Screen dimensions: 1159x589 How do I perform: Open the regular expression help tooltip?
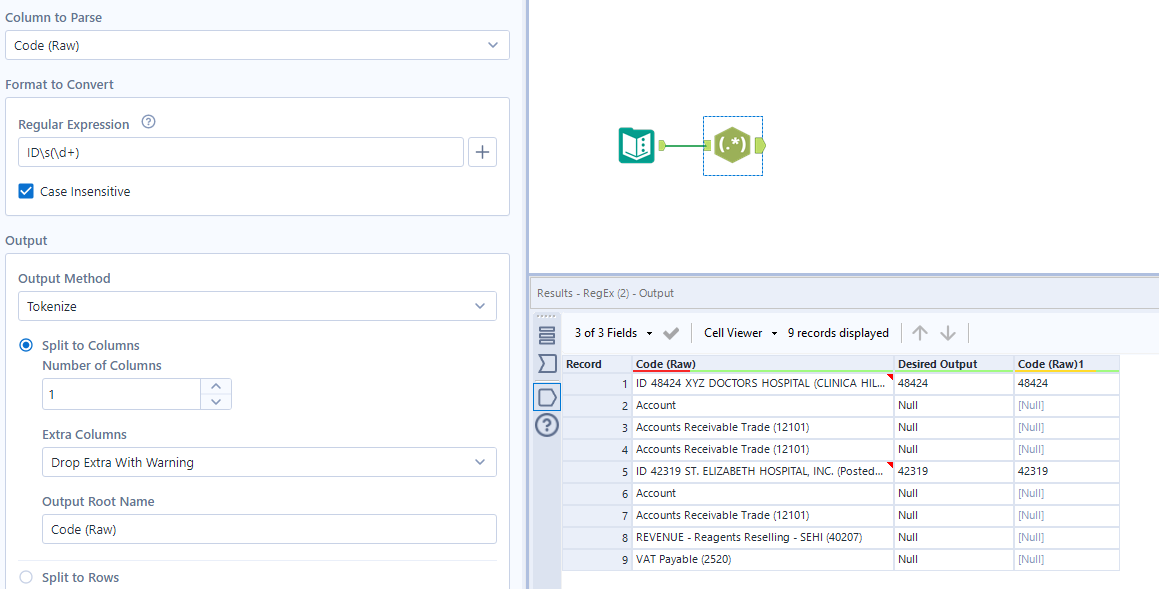[x=148, y=122]
